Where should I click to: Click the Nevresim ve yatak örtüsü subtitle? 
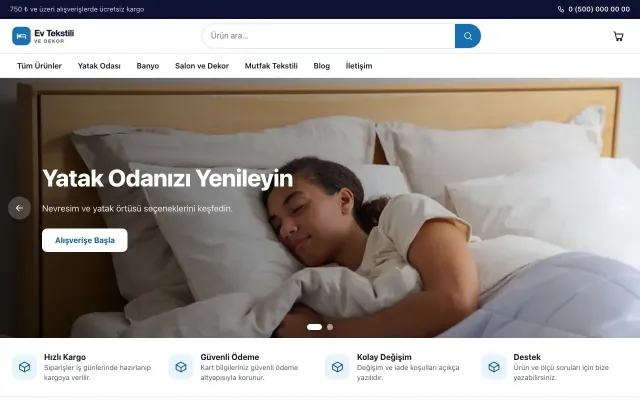pos(137,209)
